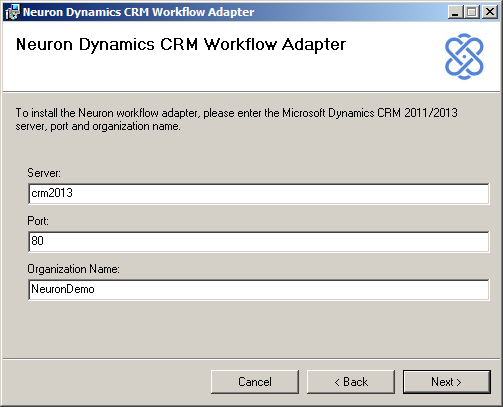Maximize the installer window
503x407 pixels.
472,12
